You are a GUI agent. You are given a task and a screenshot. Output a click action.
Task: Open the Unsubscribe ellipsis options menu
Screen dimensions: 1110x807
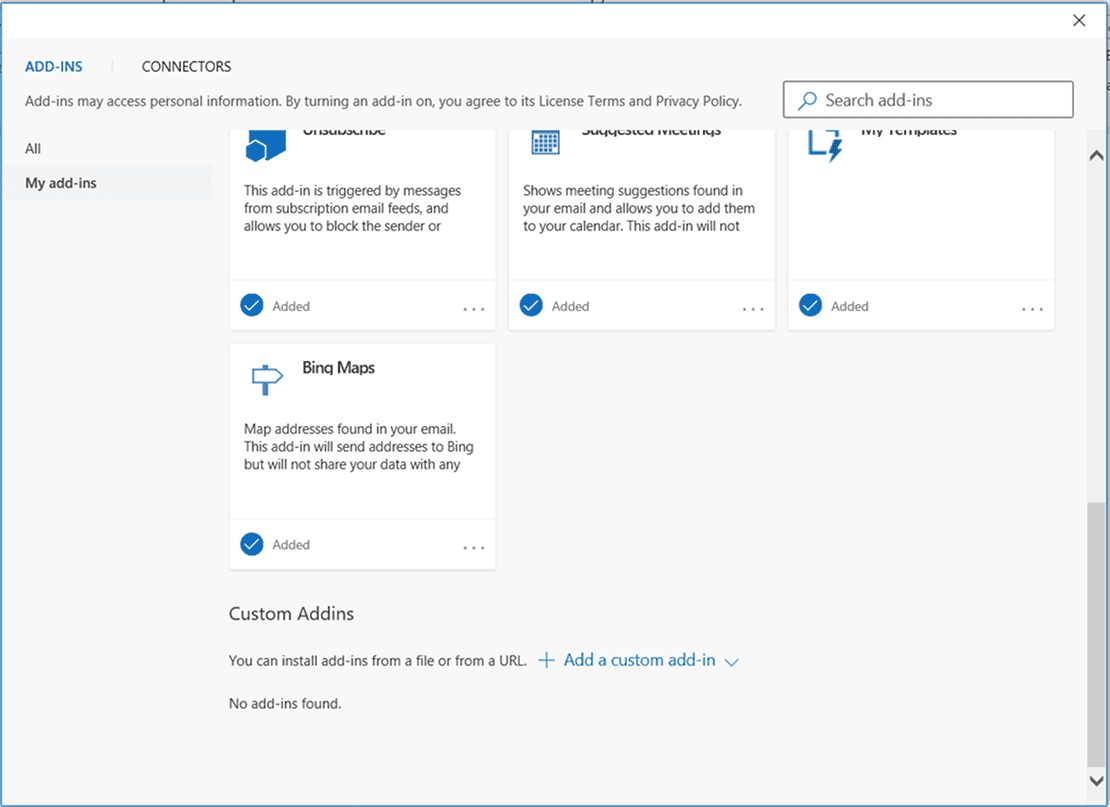(x=472, y=309)
